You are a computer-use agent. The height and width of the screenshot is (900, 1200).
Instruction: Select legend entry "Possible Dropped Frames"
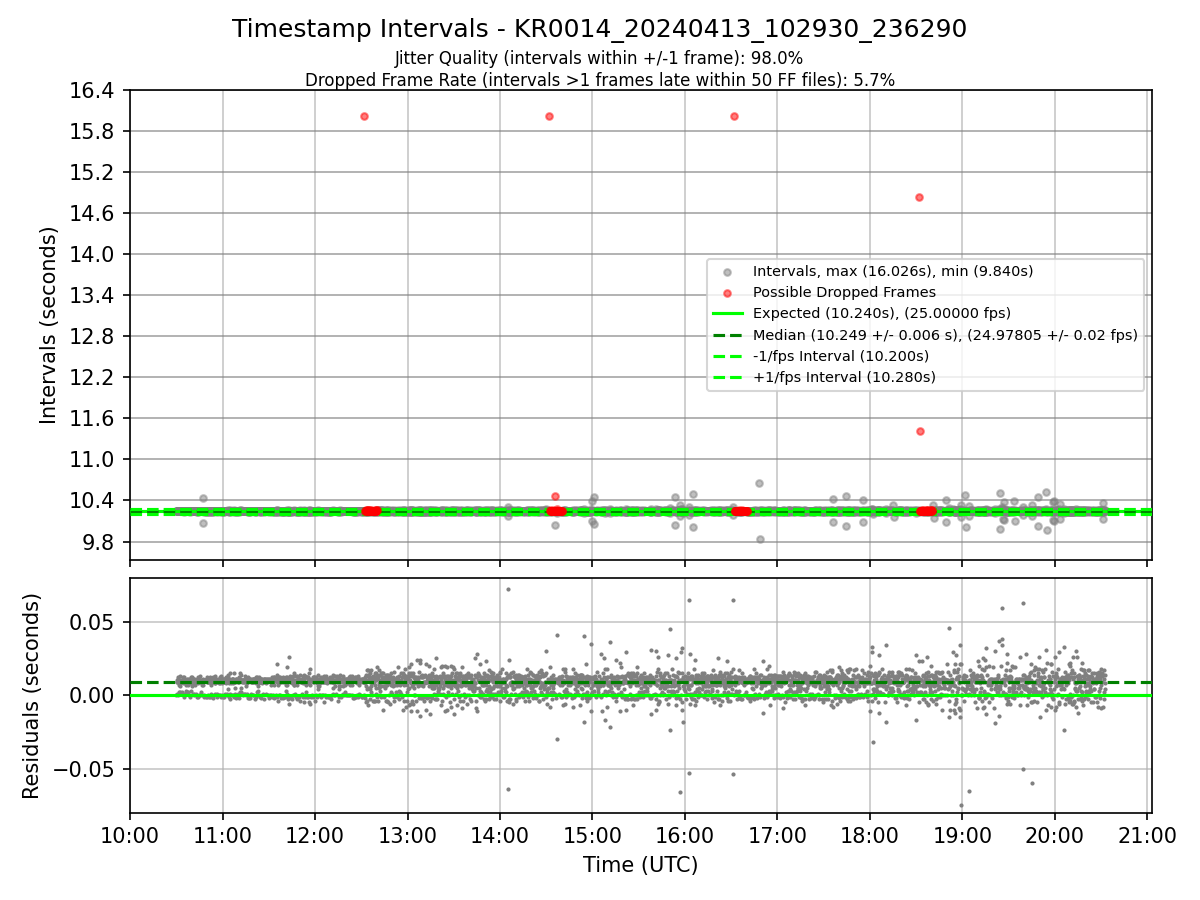point(844,292)
